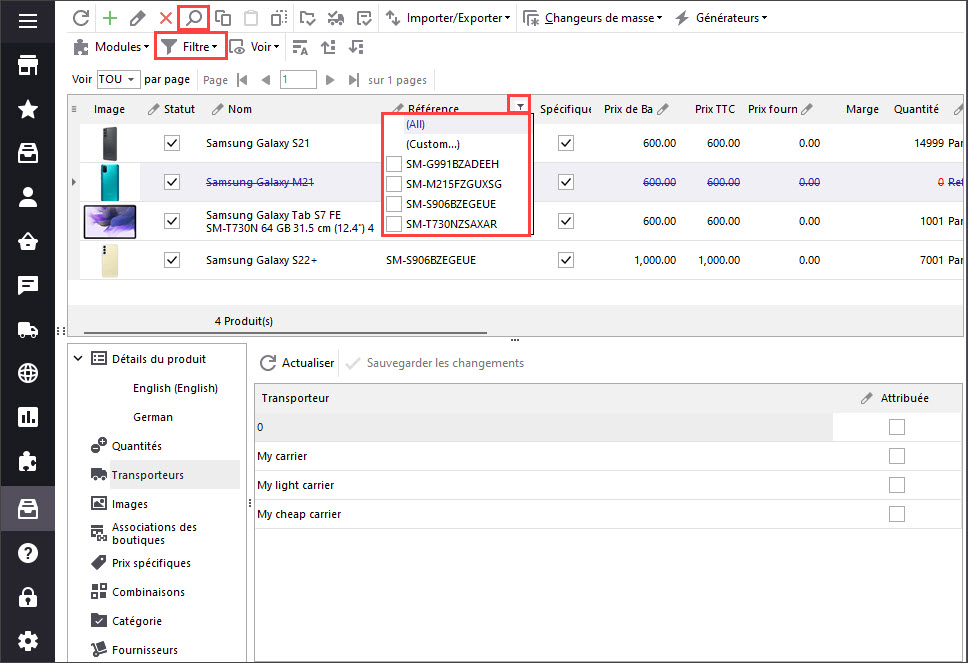Delete the product using the red X
Viewport: 968px width, 663px height.
(165, 18)
